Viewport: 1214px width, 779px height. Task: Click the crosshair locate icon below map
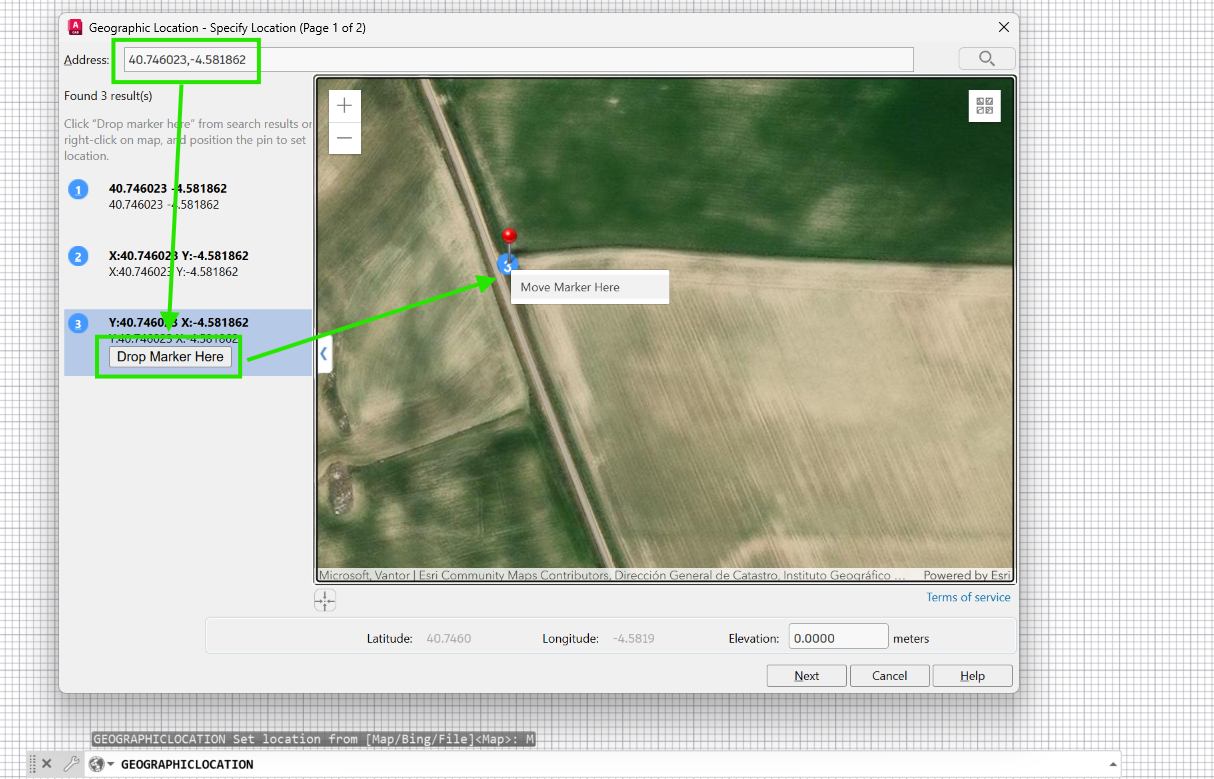pos(325,600)
